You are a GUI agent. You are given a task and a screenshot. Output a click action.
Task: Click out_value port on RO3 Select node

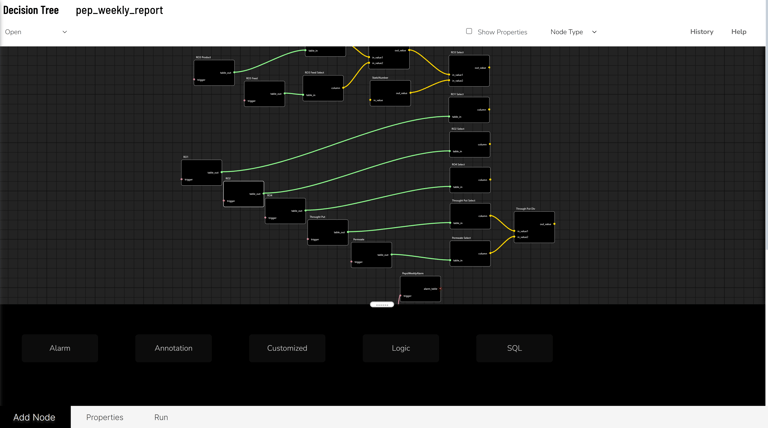click(489, 68)
